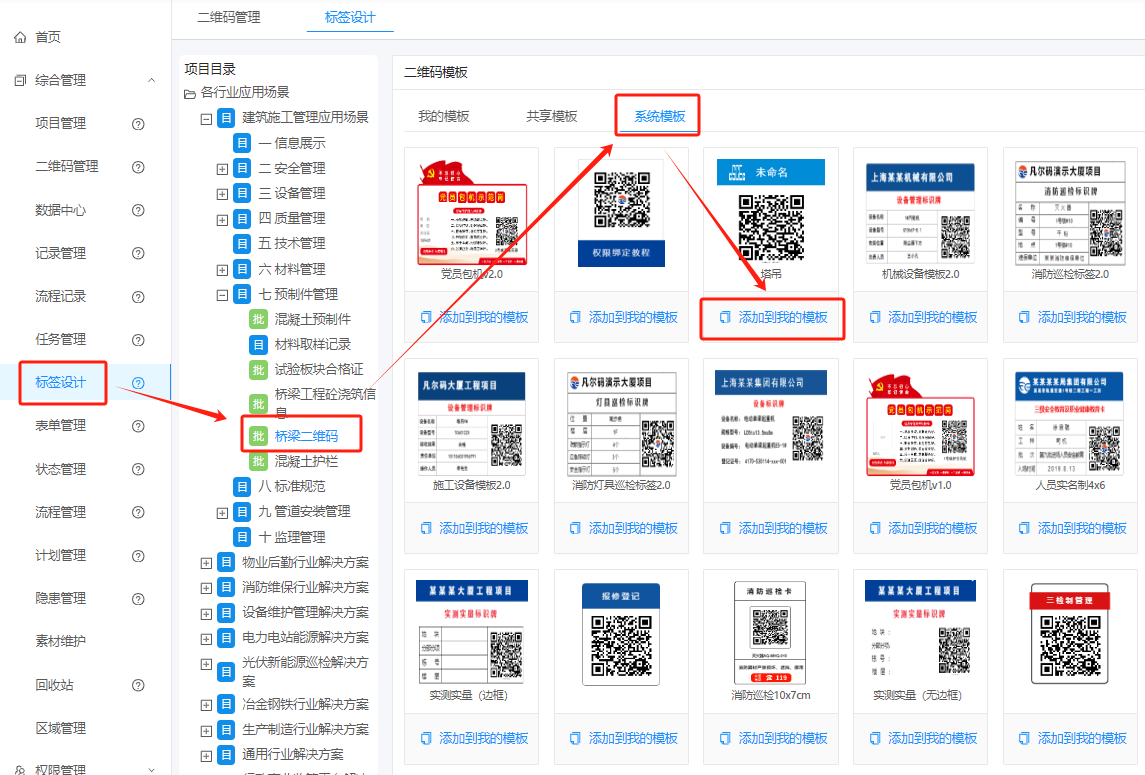Collapse 综合管理 using its chevron arrow
Viewport: 1145px width, 775px height.
tap(151, 79)
